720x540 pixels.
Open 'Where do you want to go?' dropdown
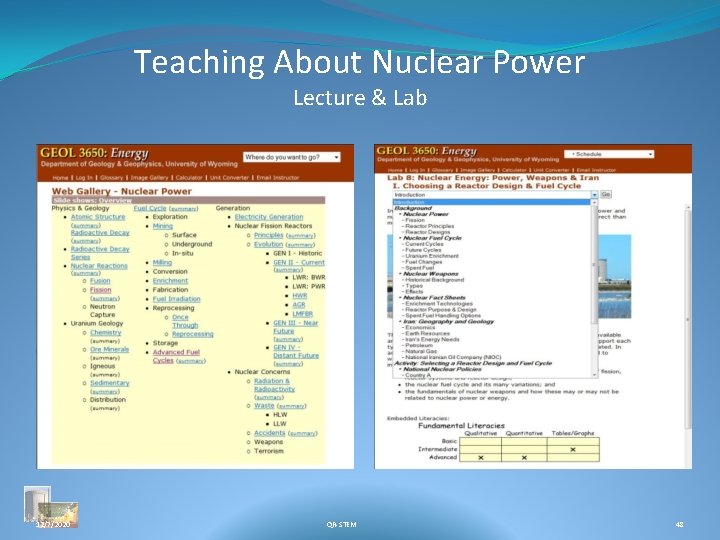(292, 157)
